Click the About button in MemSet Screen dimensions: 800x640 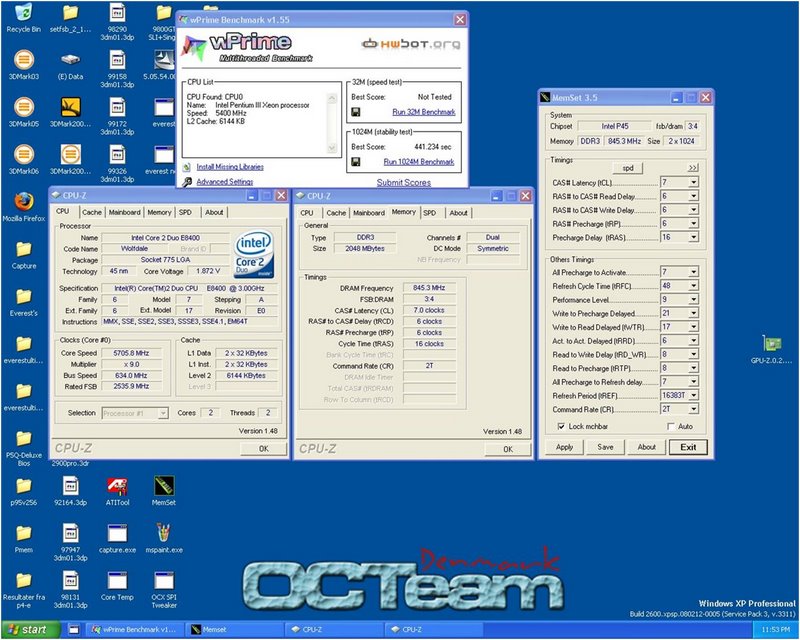(646, 447)
